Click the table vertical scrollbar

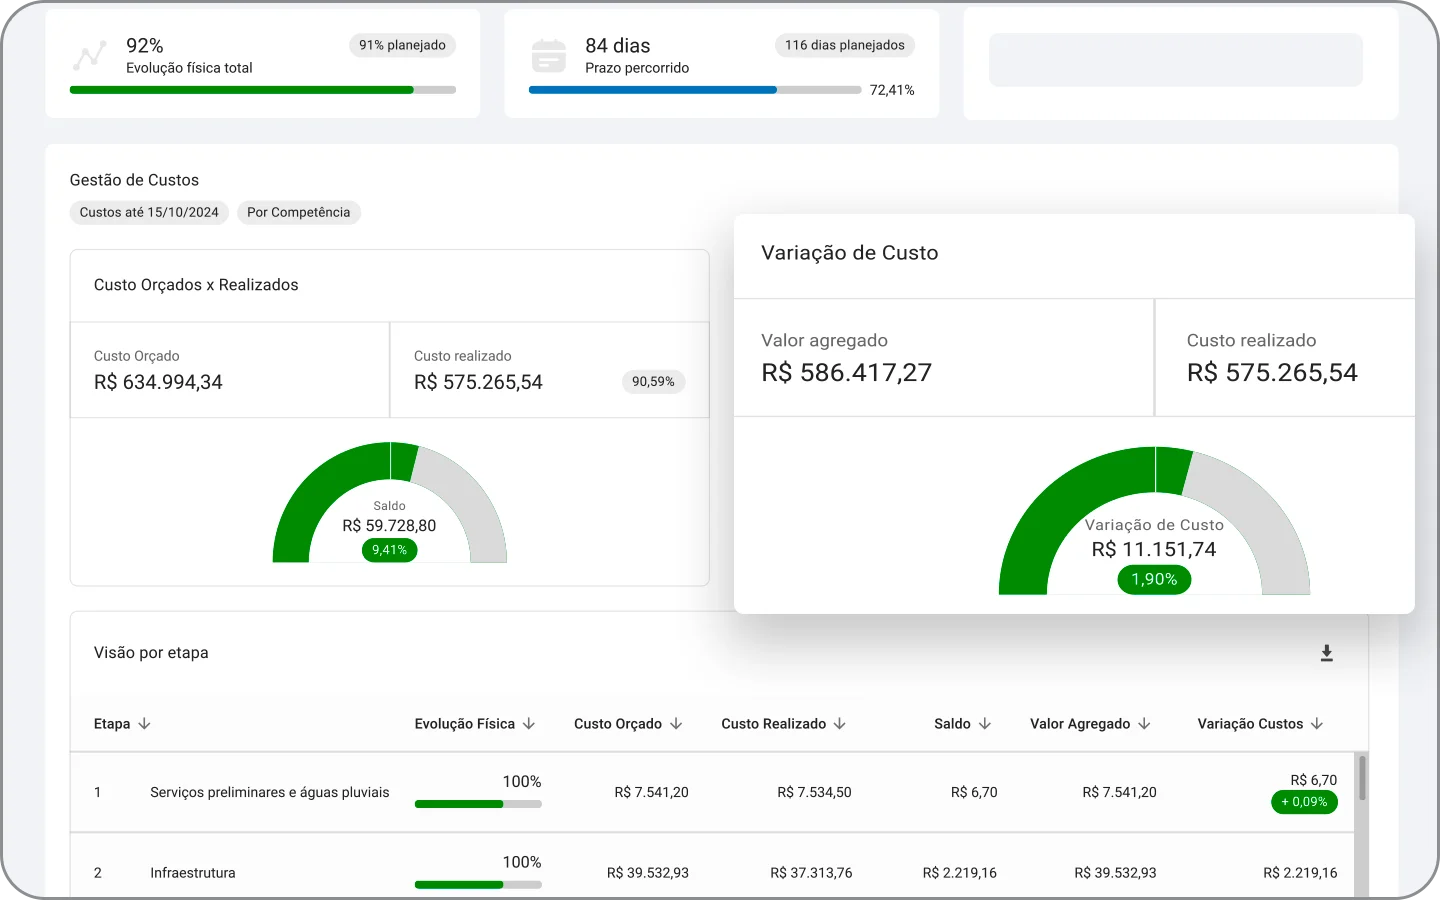1362,778
